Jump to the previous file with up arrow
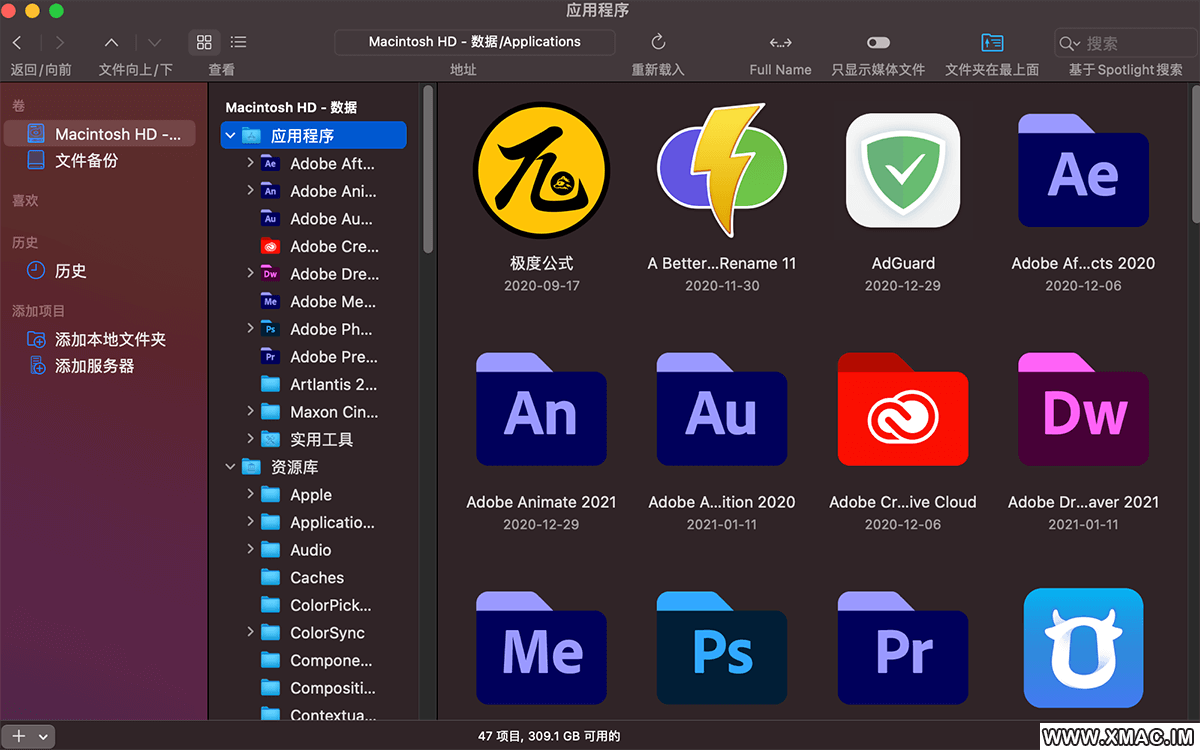 [x=112, y=42]
